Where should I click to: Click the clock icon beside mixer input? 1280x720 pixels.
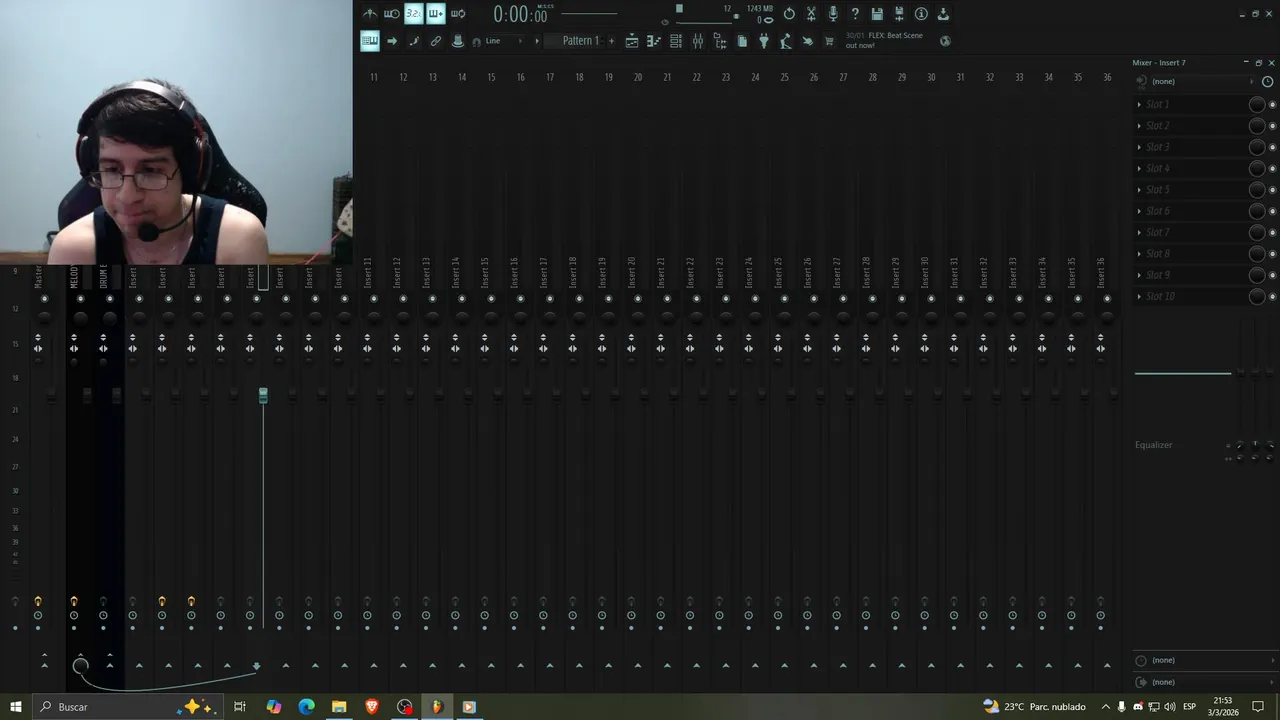coord(1267,81)
